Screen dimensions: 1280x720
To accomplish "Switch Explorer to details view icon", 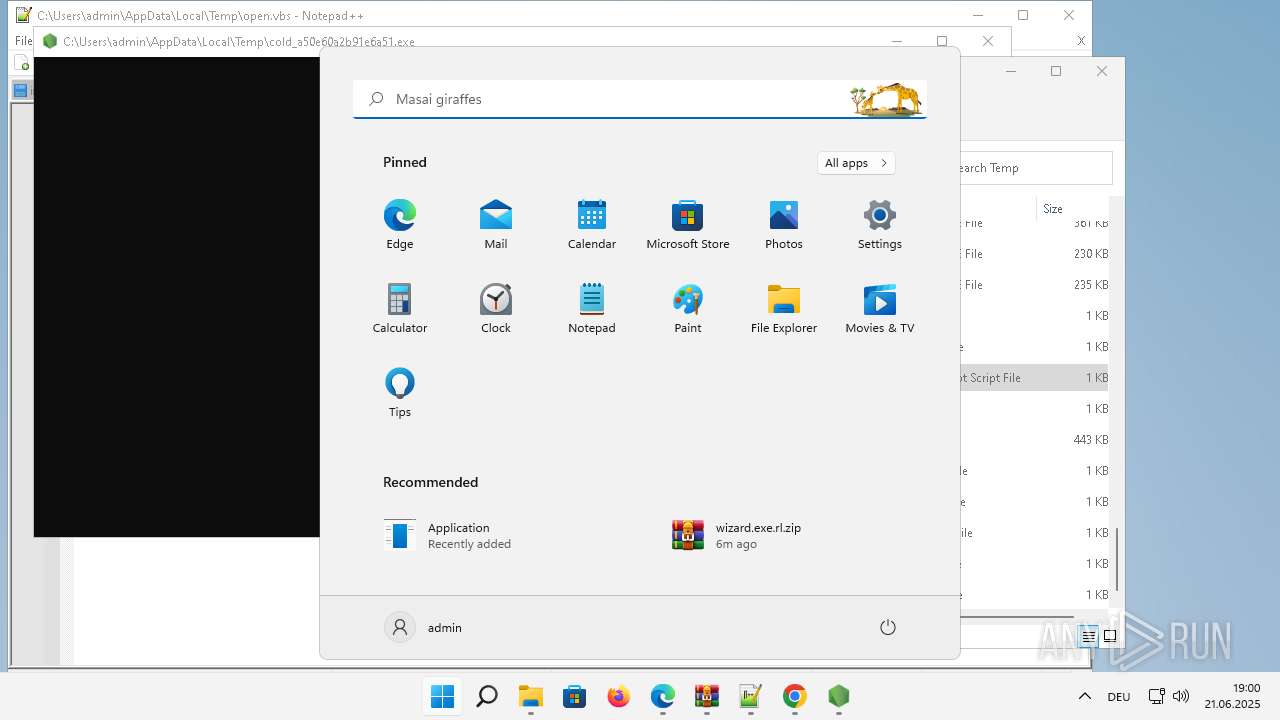I will click(x=1089, y=636).
